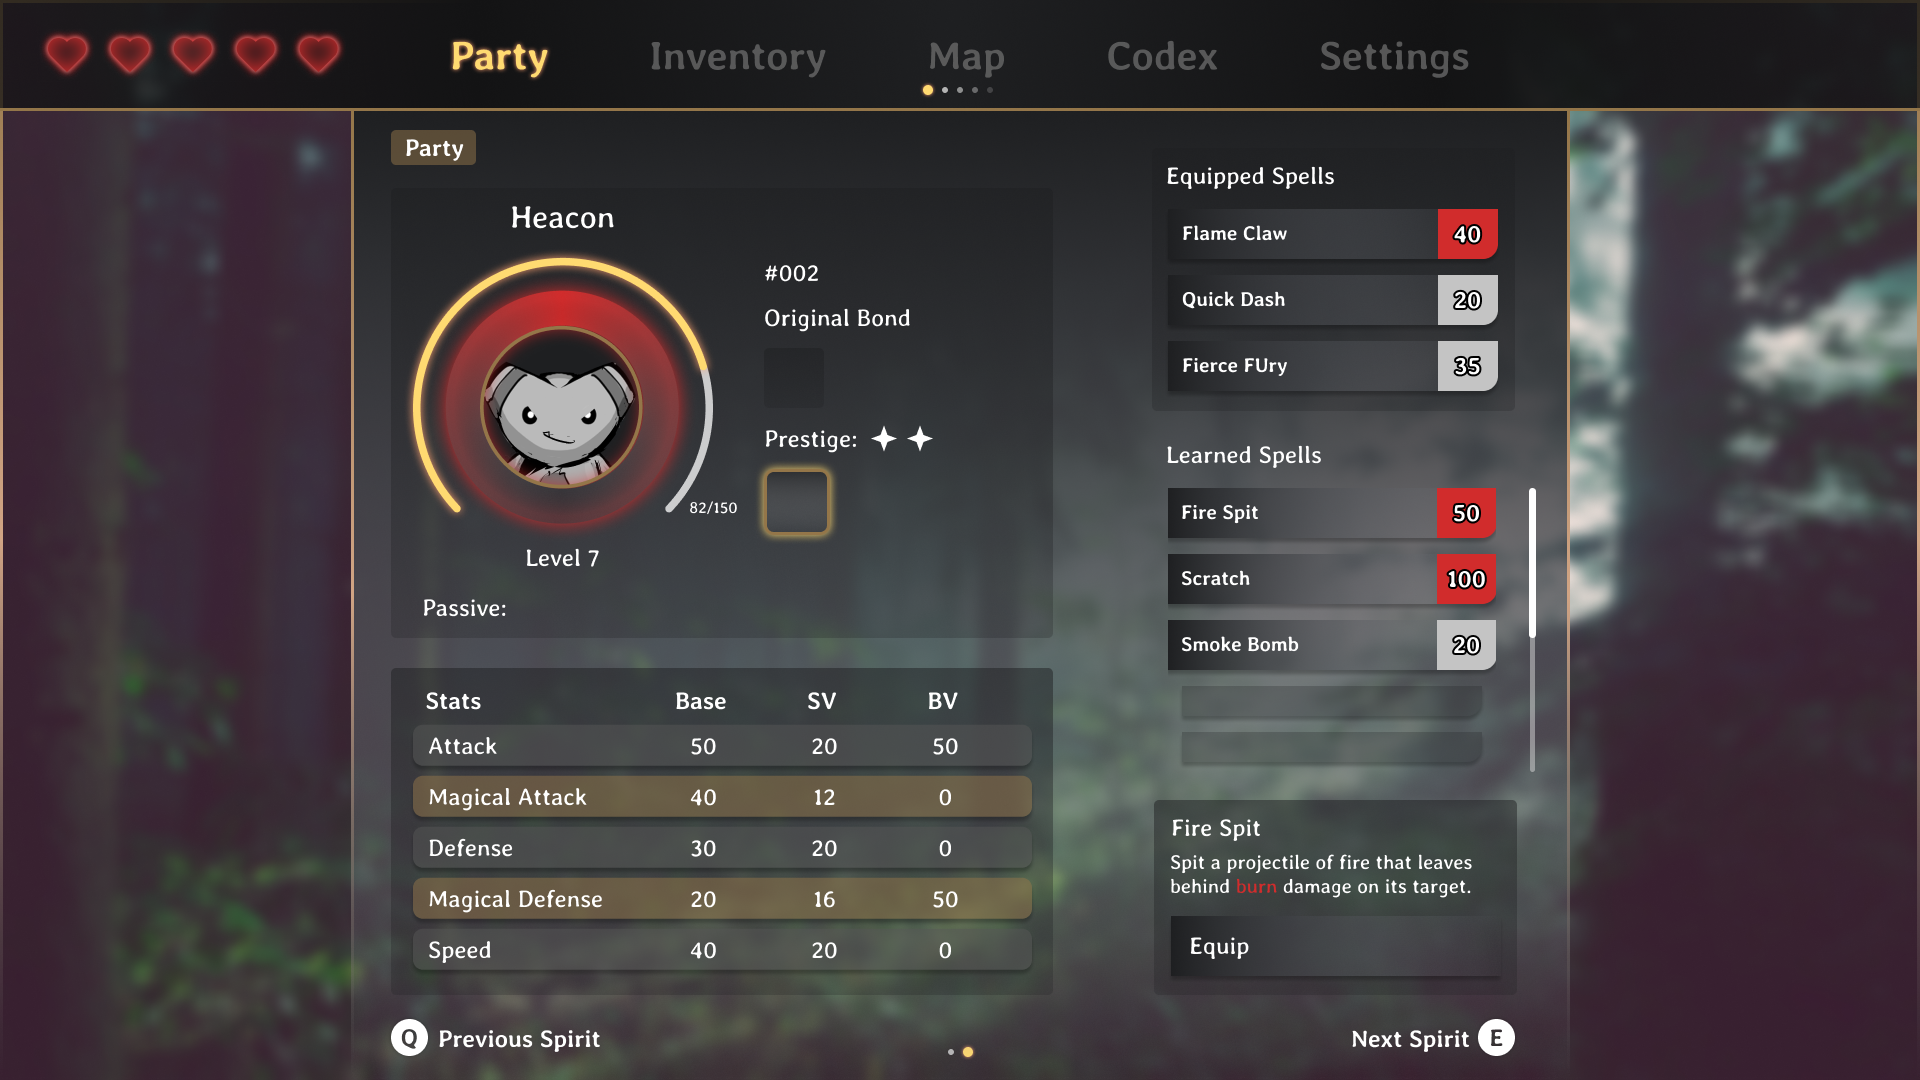The width and height of the screenshot is (1920, 1080).
Task: Open the Settings tab
Action: coord(1394,57)
